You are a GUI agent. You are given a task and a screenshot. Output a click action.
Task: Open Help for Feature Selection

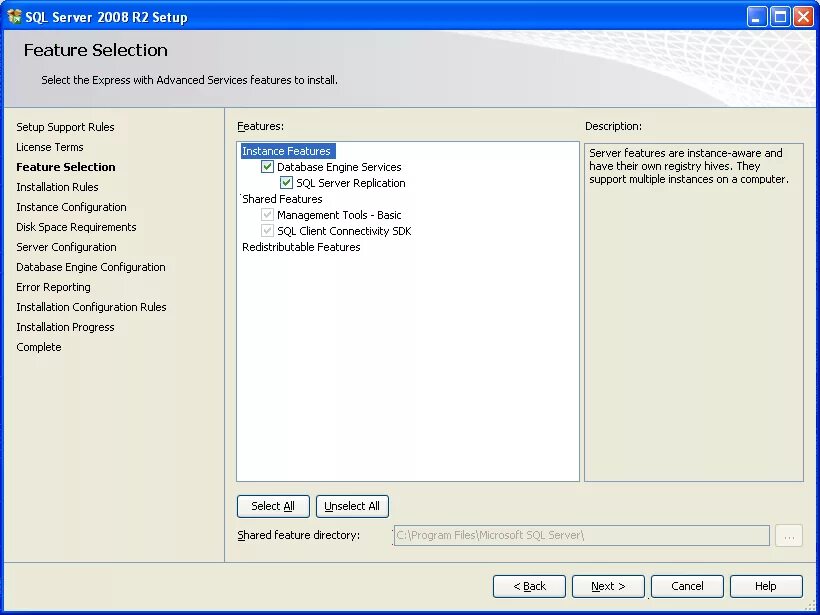click(x=766, y=586)
